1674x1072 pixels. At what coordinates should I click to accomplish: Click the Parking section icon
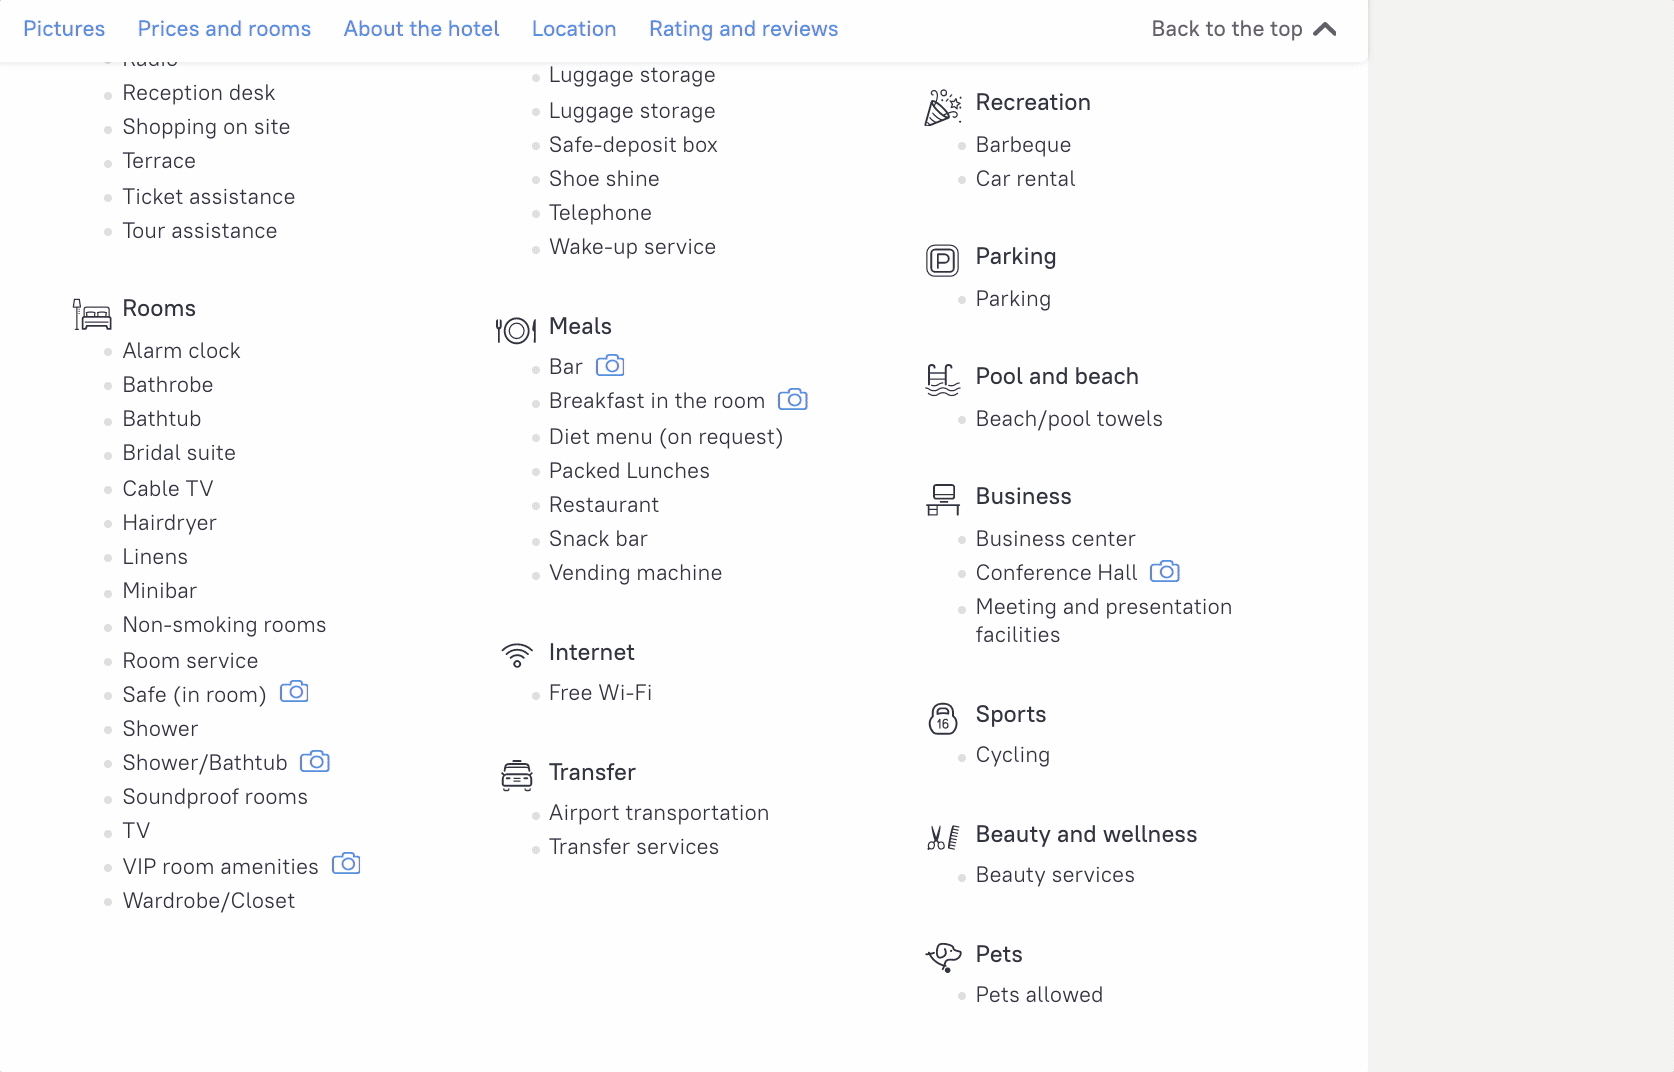pos(942,261)
